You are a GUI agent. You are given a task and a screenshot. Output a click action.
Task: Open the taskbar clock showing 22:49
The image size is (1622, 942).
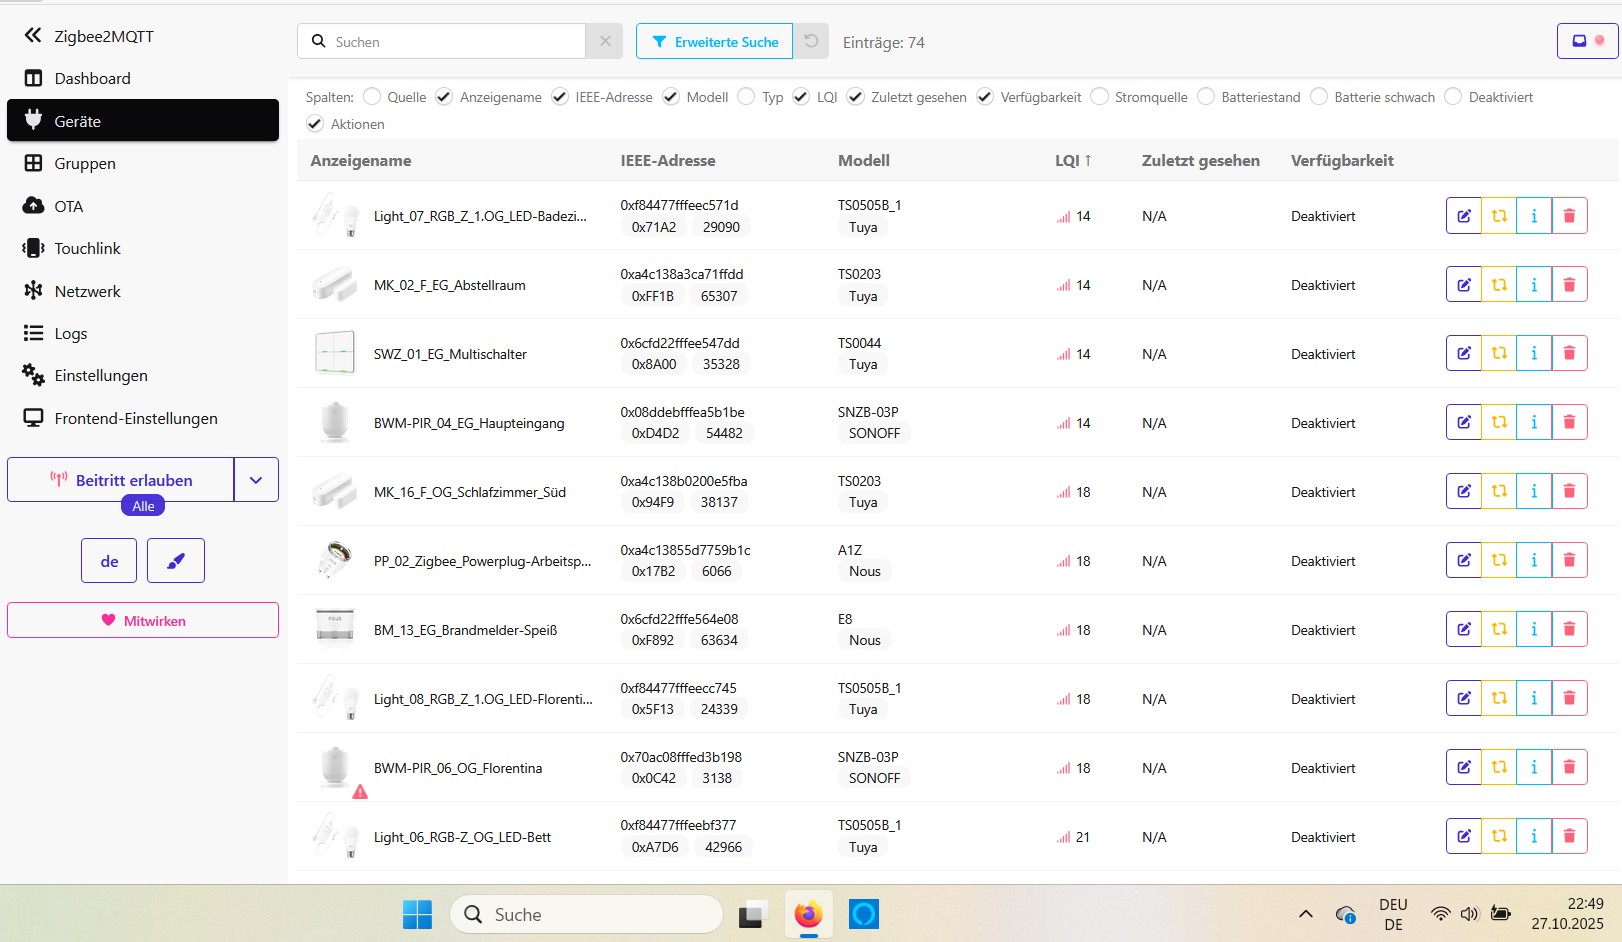1567,914
